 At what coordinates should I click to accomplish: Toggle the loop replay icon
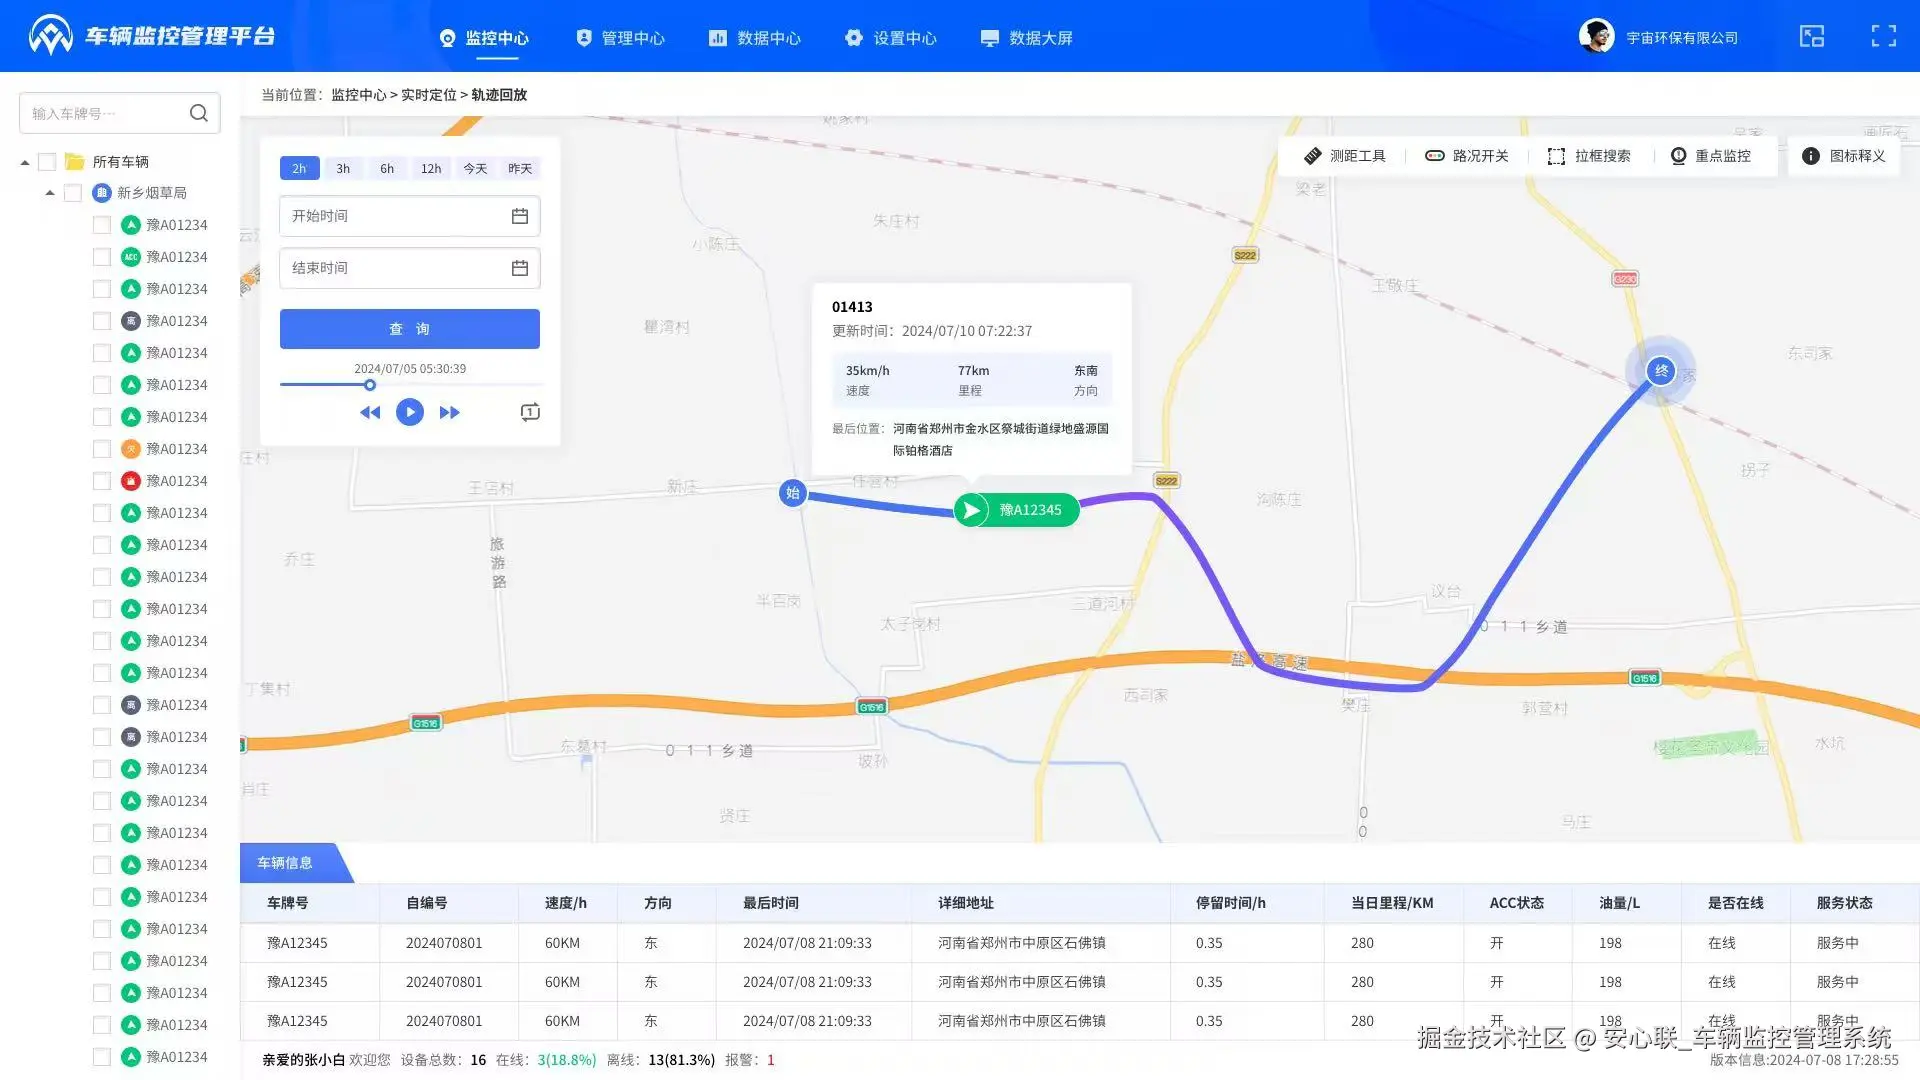(530, 412)
